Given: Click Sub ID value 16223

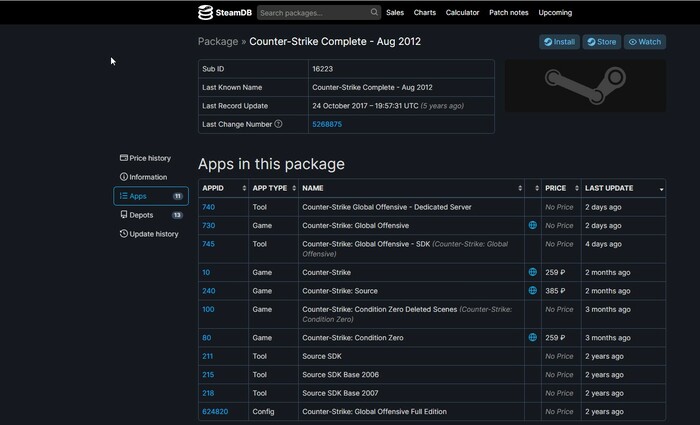Looking at the screenshot, I should tap(322, 69).
